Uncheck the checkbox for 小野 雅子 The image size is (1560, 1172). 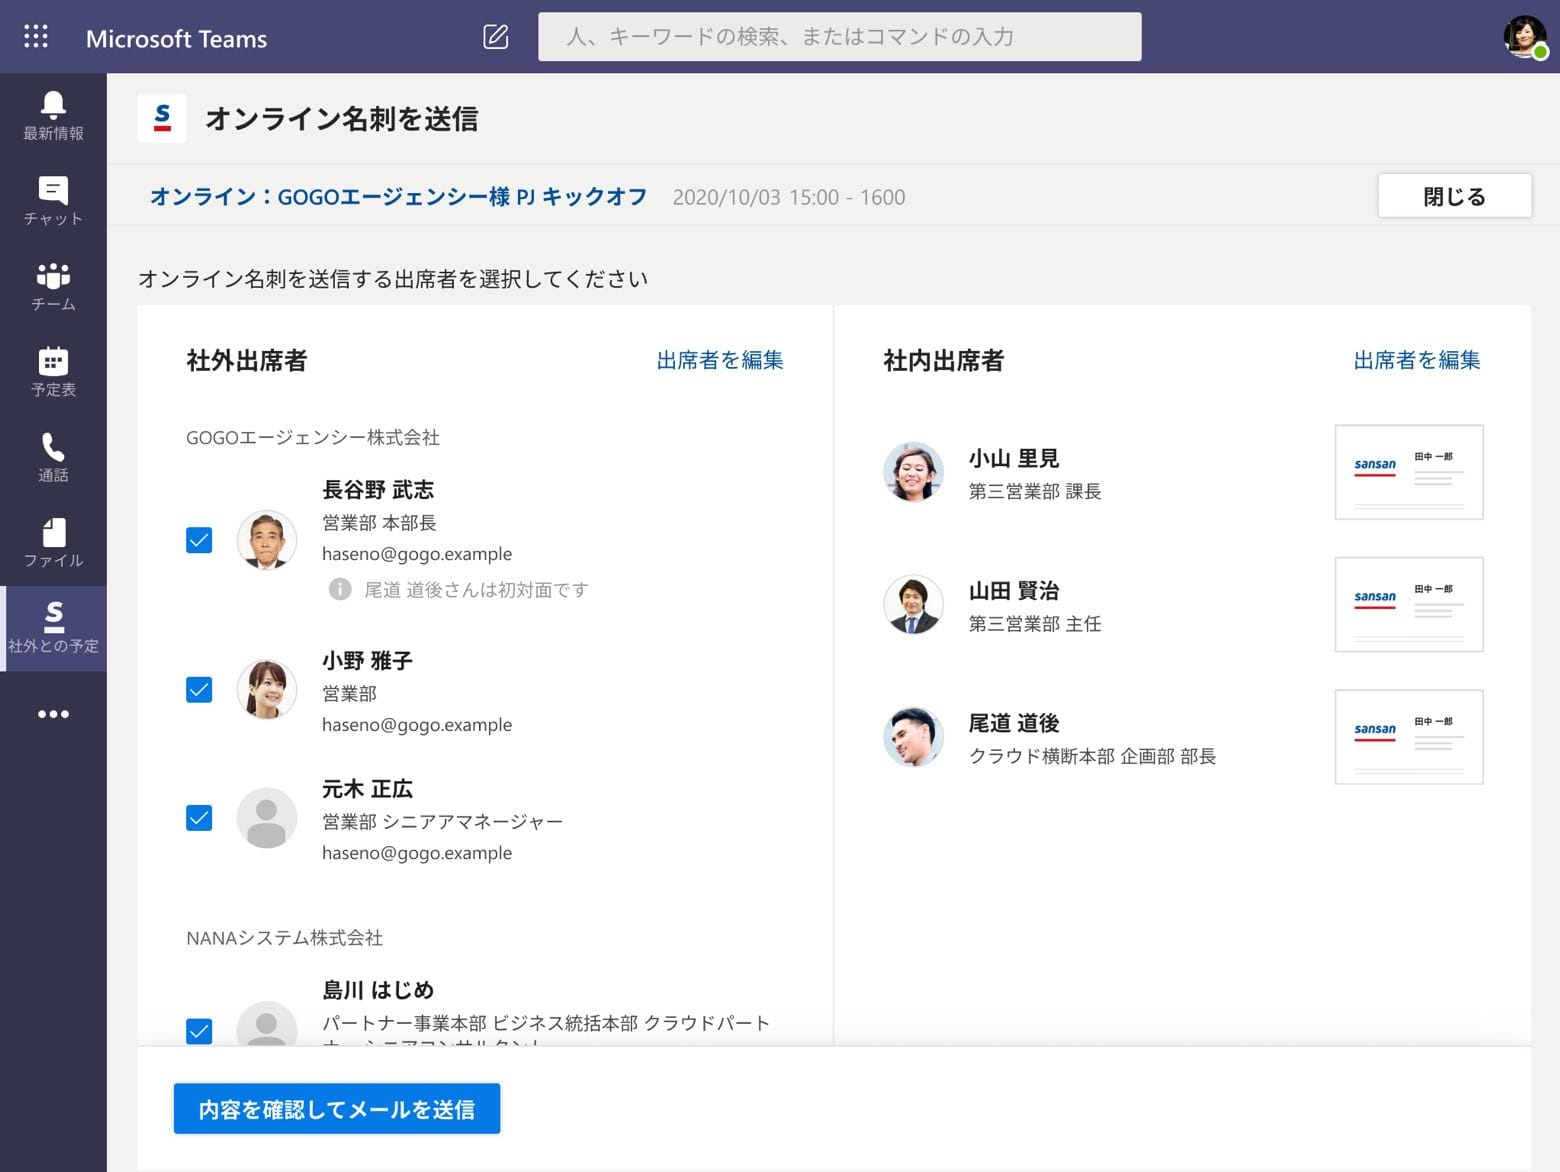(199, 690)
